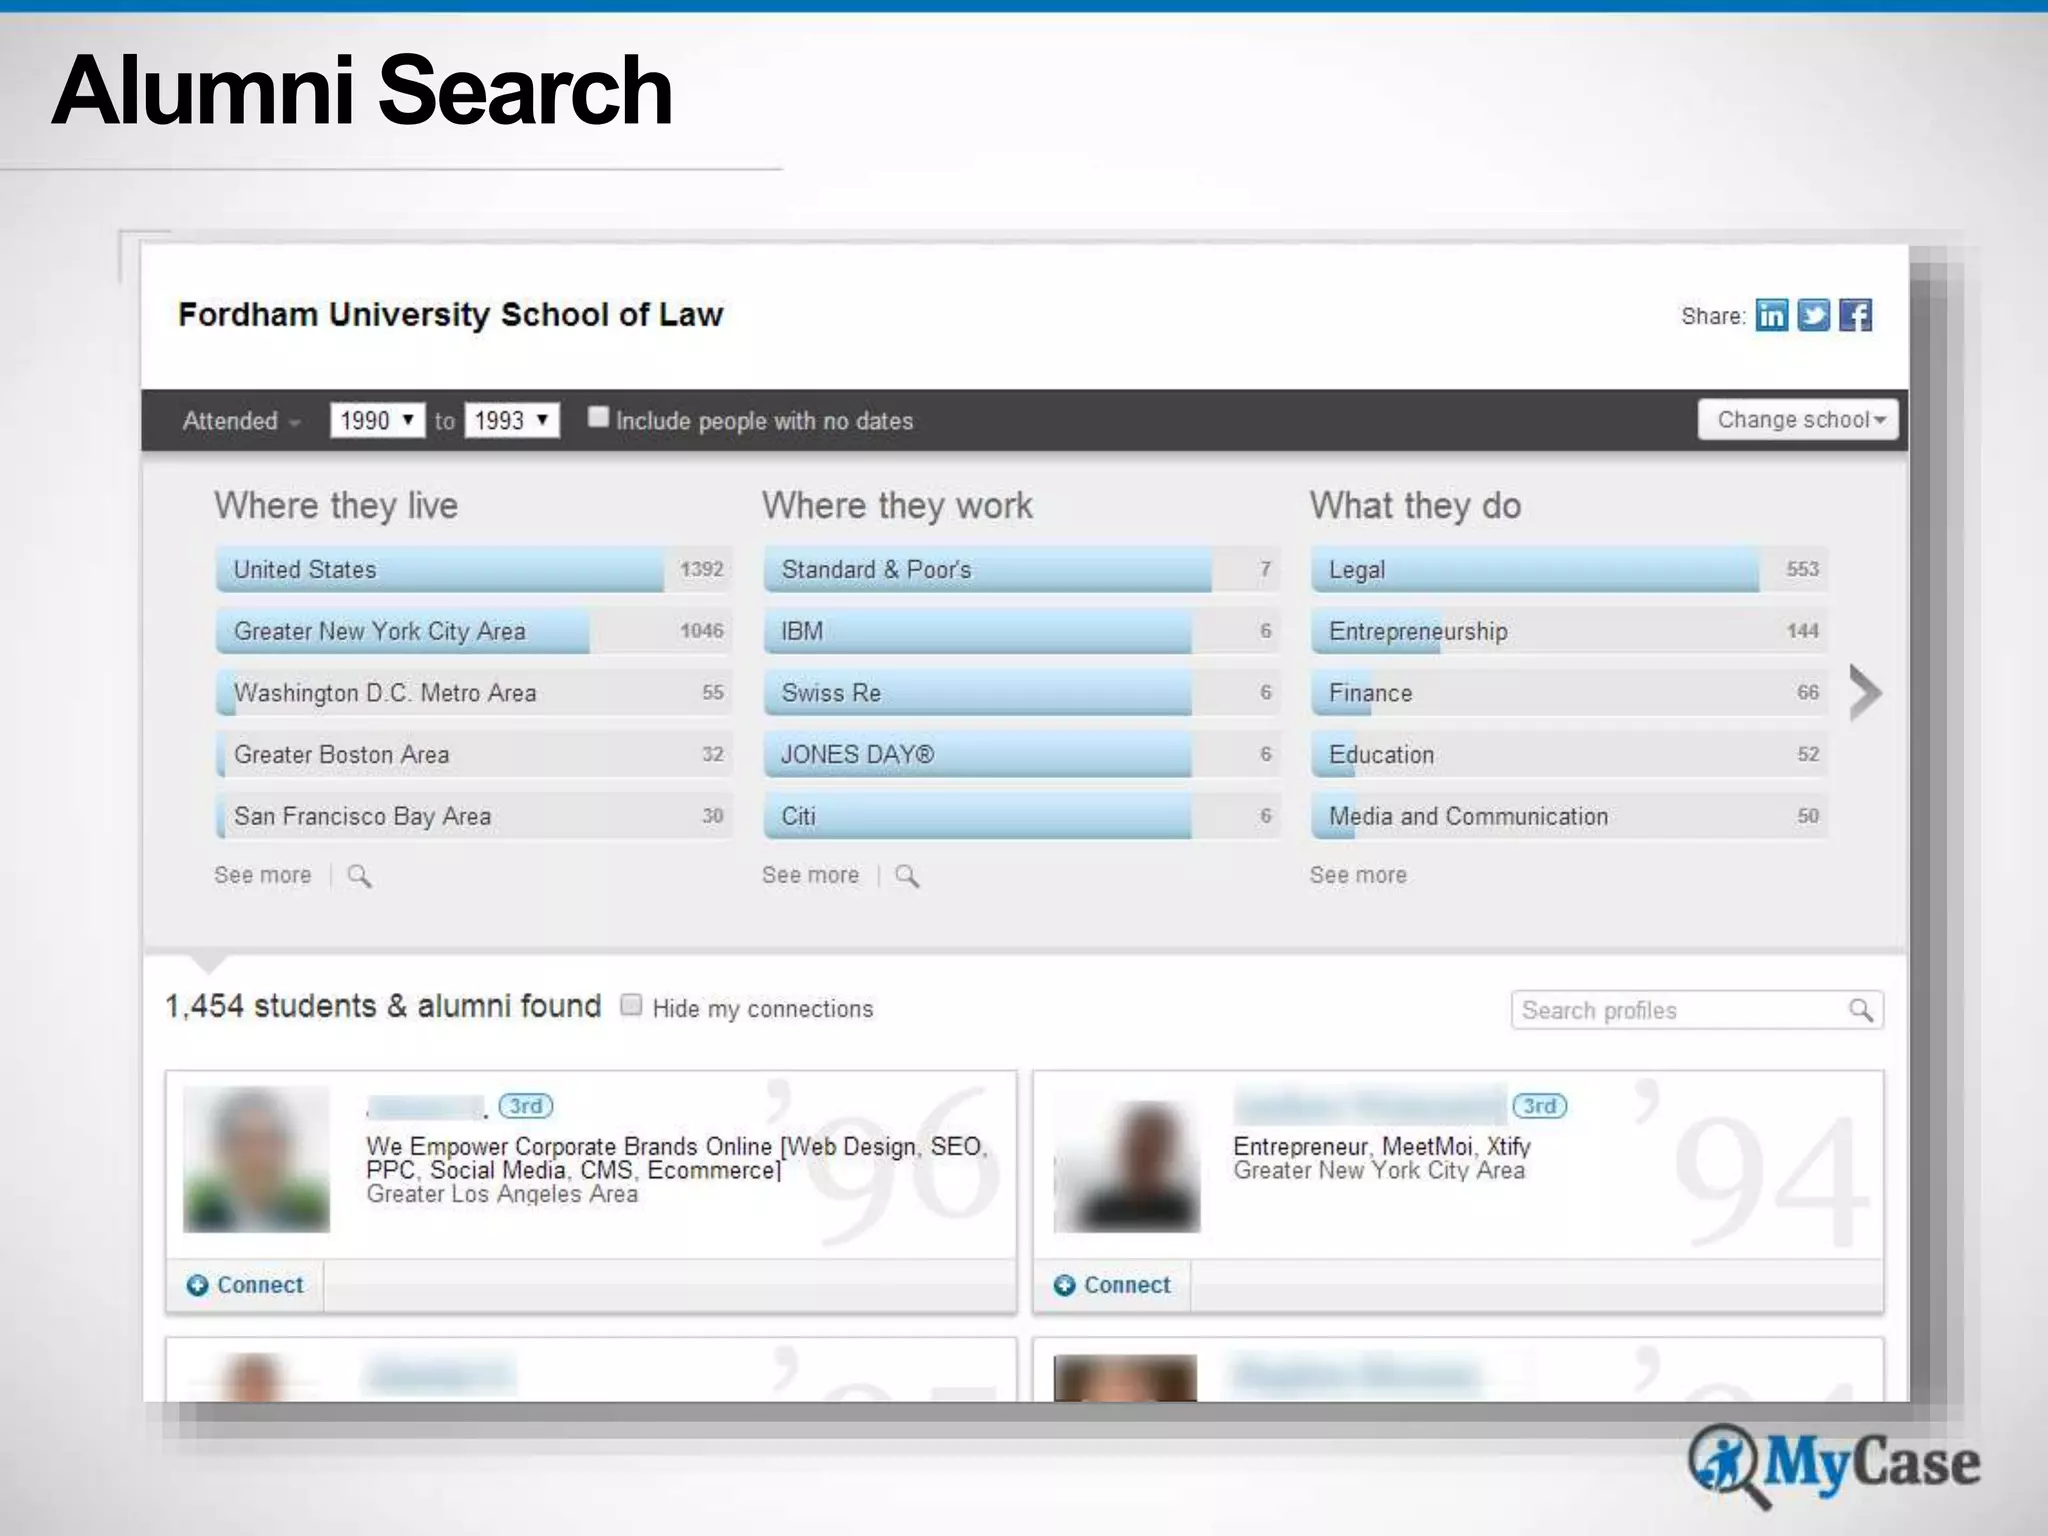2048x1536 pixels.
Task: Share via the Facebook icon
Action: (x=1855, y=316)
